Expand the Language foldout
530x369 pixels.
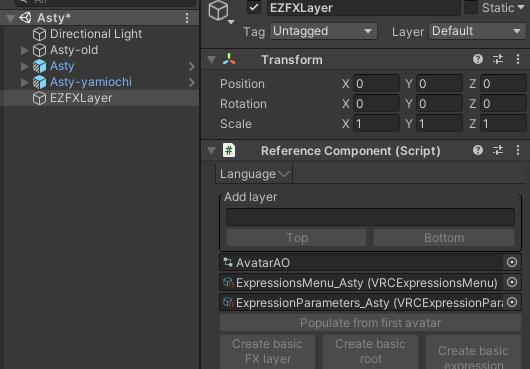pos(254,174)
